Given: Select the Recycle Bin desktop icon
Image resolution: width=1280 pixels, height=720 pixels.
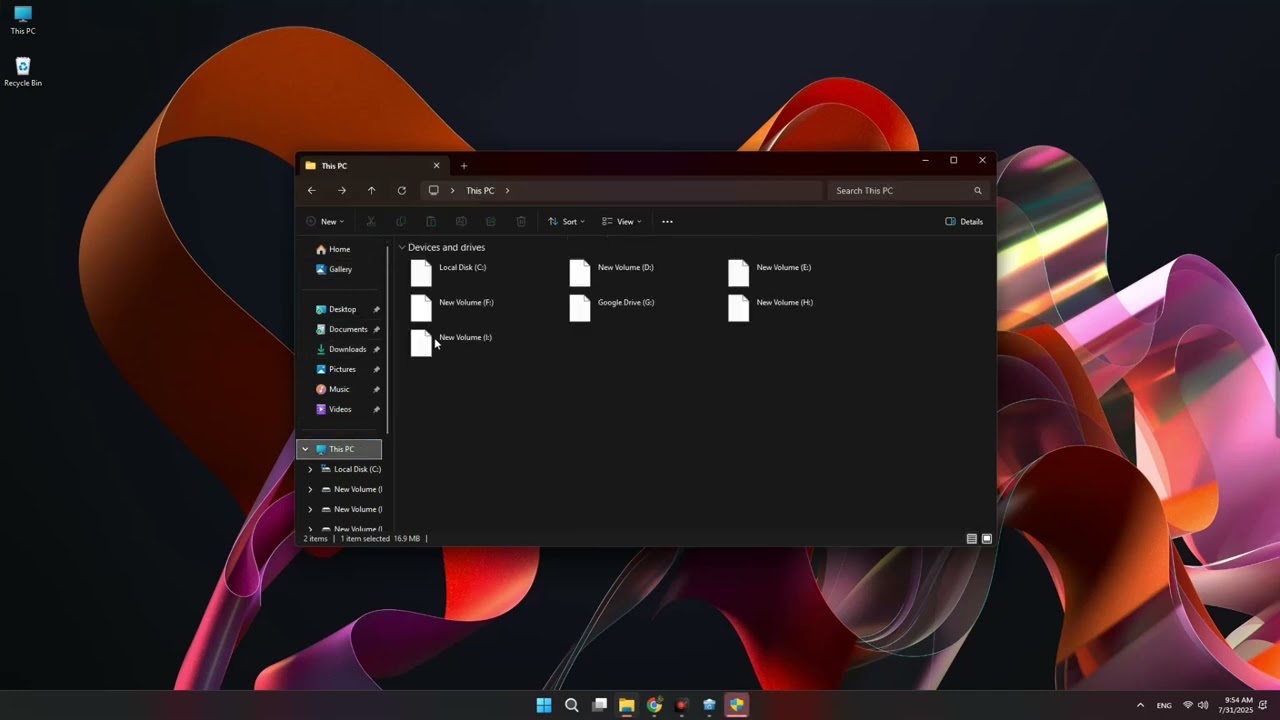Looking at the screenshot, I should pyautogui.click(x=23, y=72).
